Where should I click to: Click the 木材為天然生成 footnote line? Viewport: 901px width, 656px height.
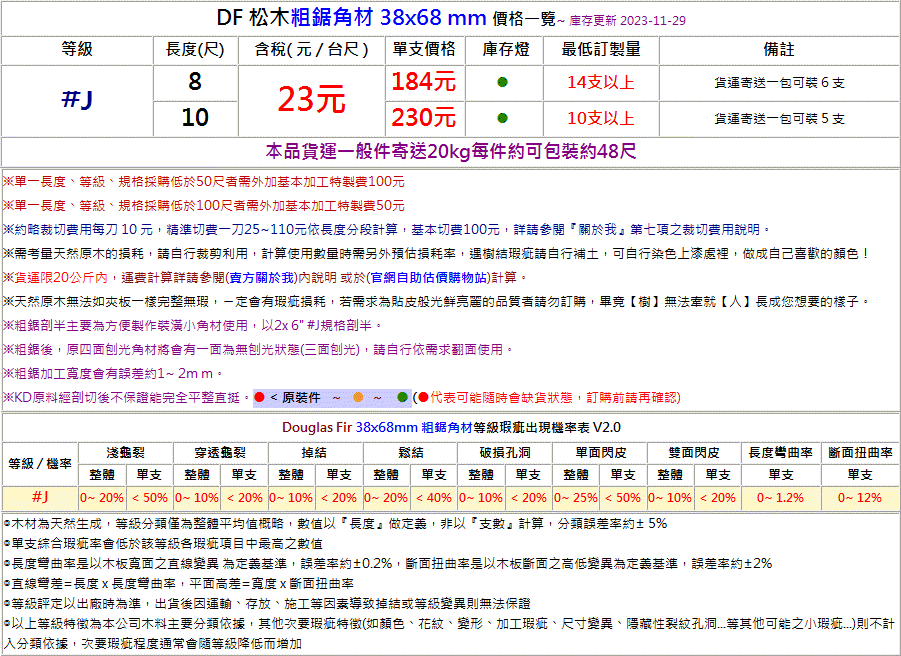(x=336, y=523)
